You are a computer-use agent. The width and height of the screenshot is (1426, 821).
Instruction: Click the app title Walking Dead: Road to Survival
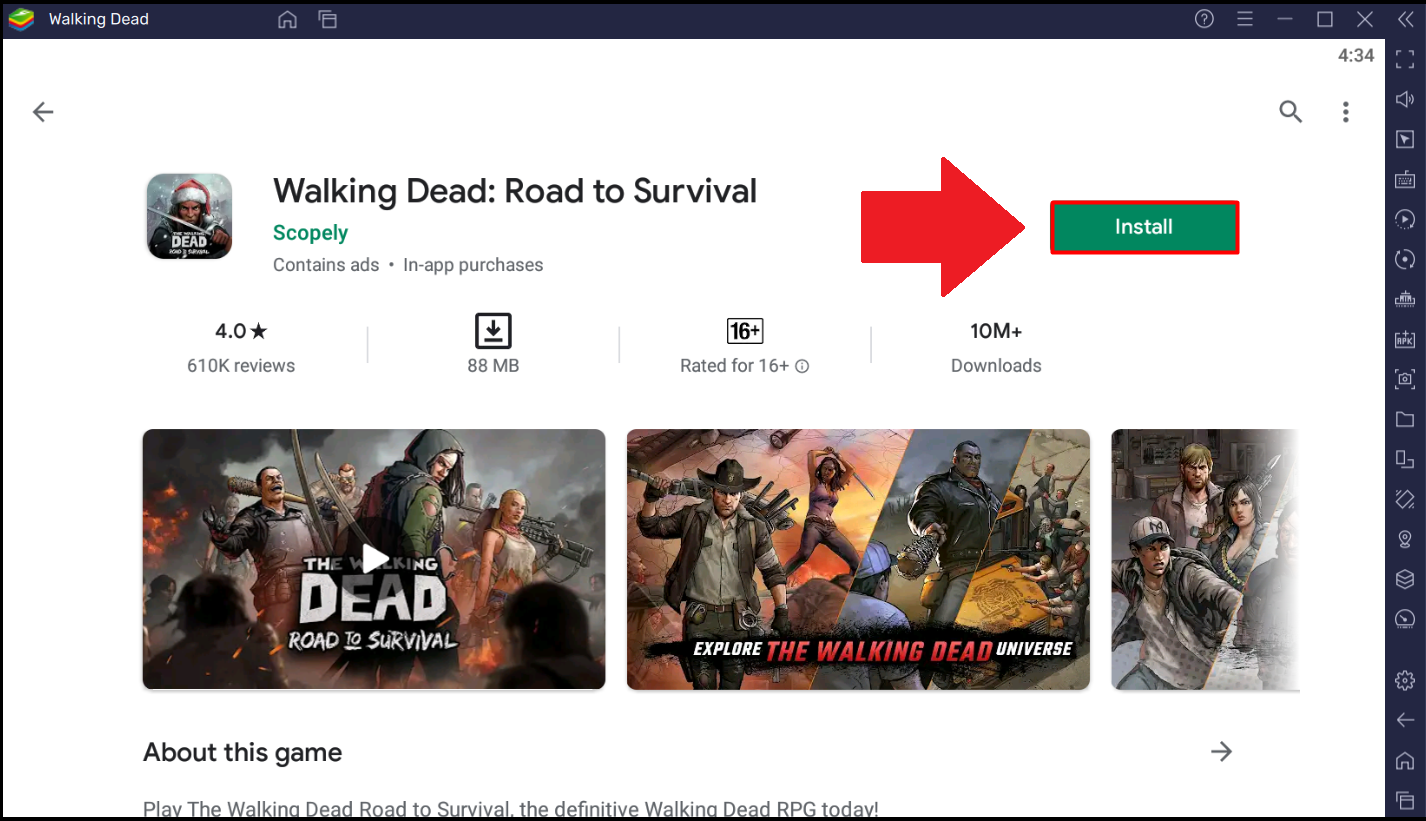click(x=515, y=191)
